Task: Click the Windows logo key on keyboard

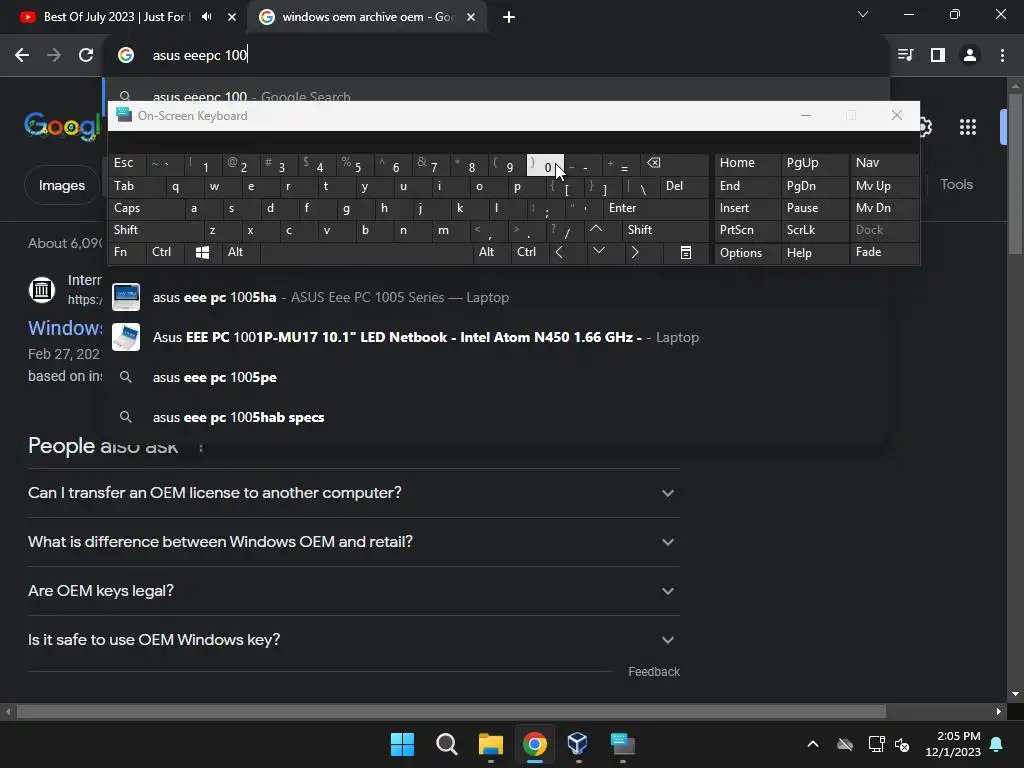Action: (202, 252)
